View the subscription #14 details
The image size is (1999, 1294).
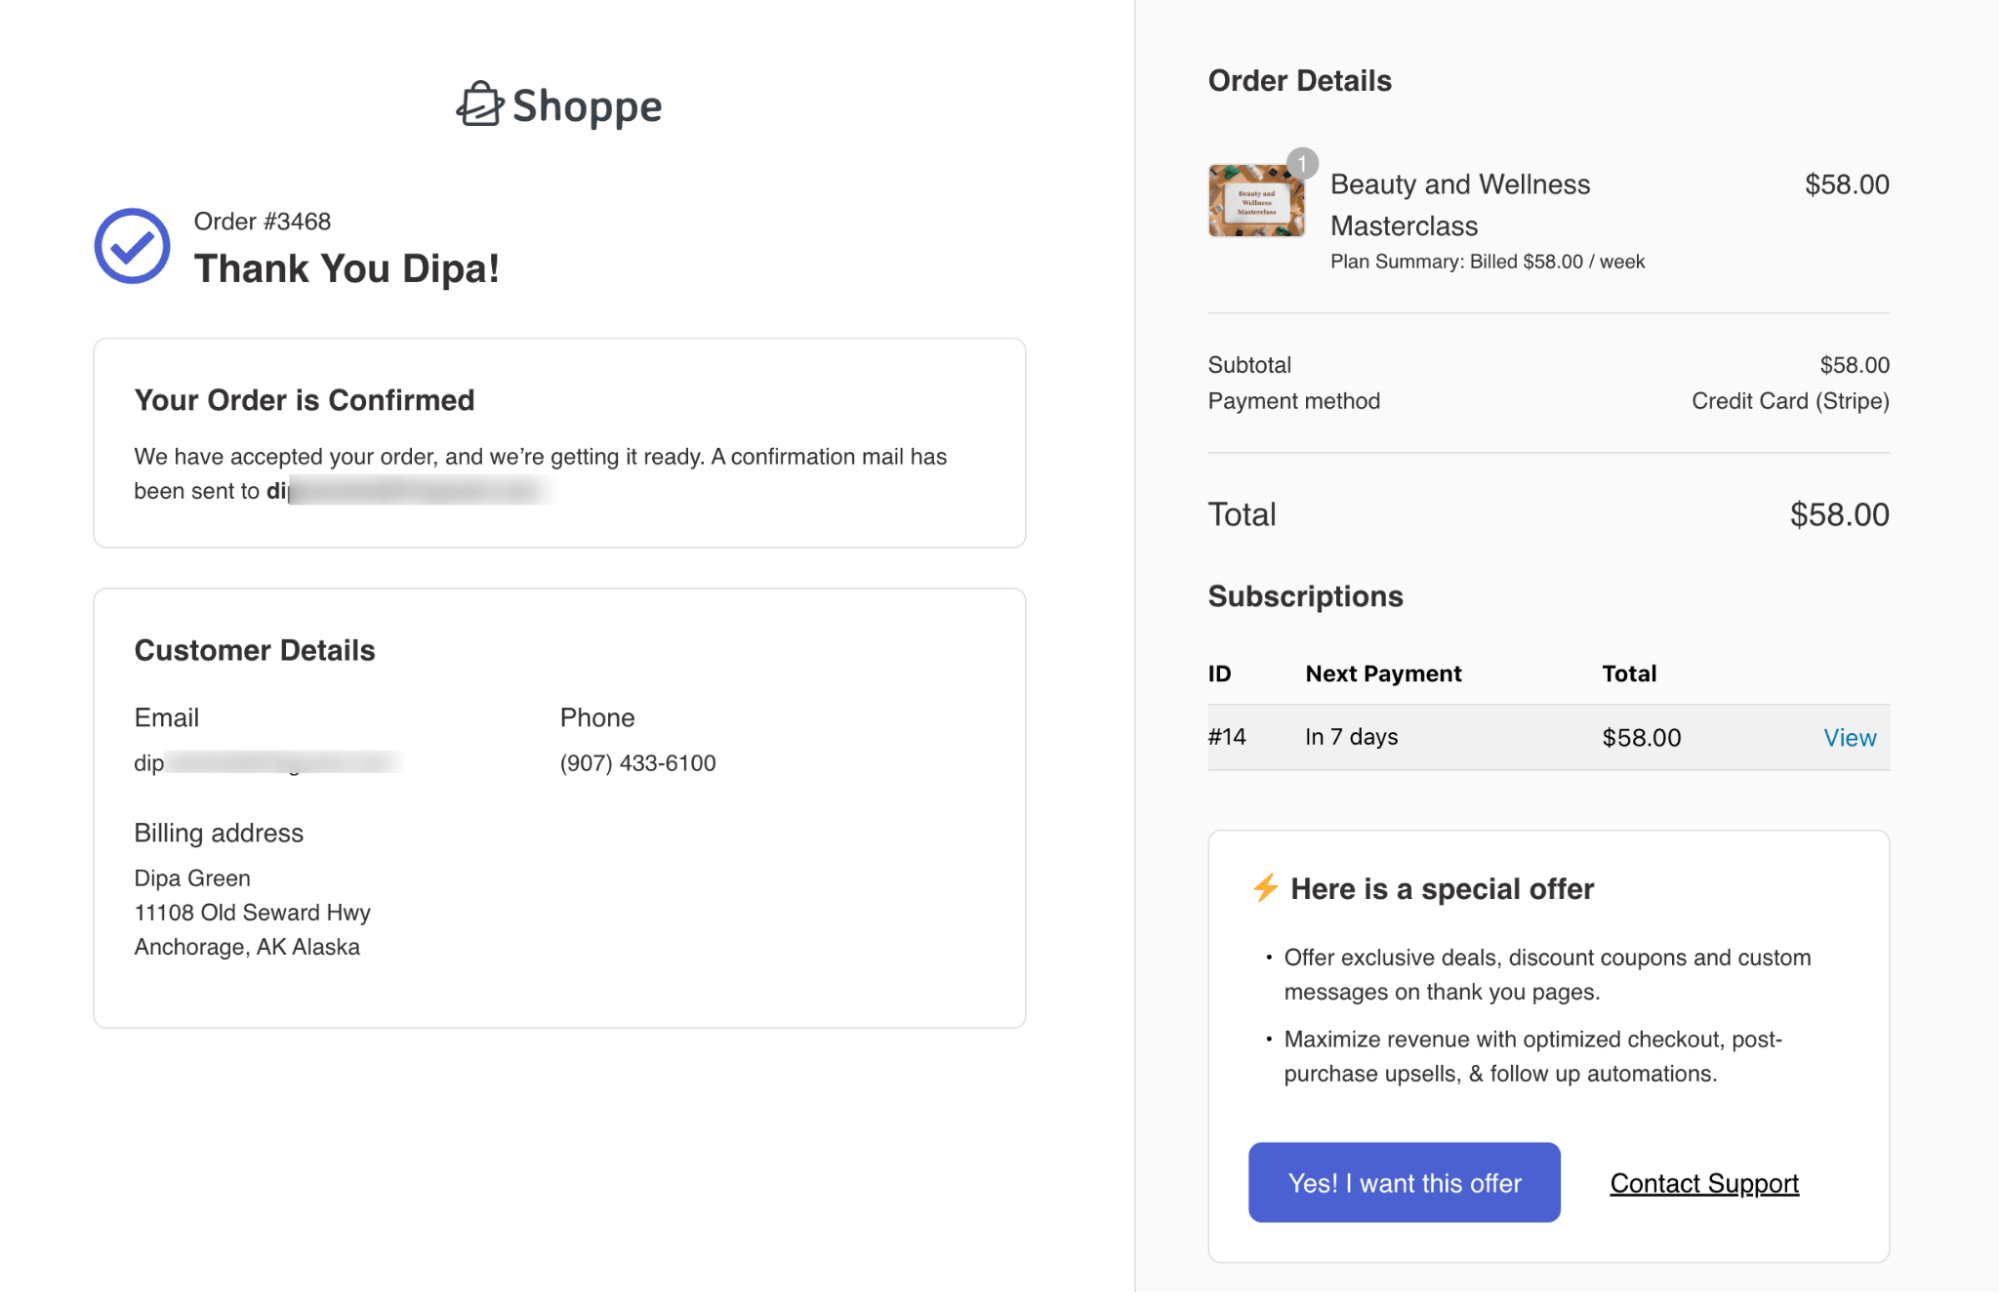point(1850,737)
